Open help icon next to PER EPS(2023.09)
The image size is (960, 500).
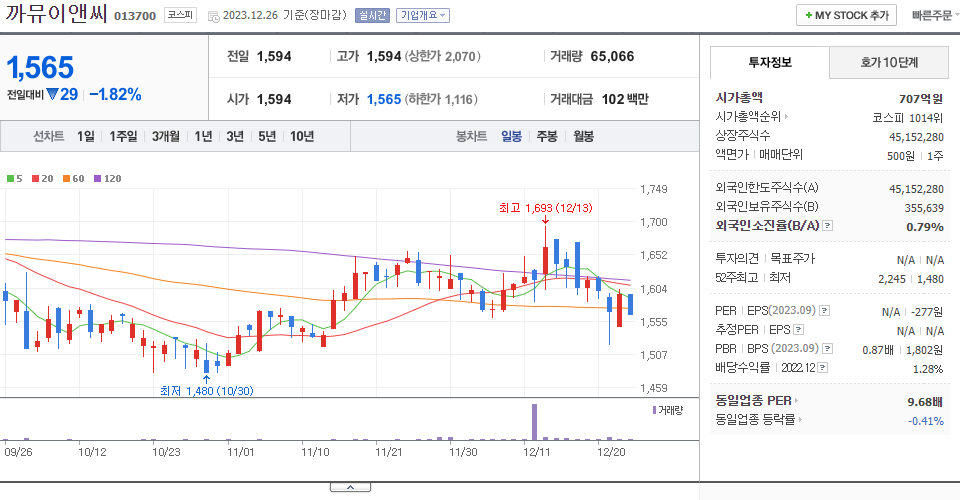(x=824, y=311)
